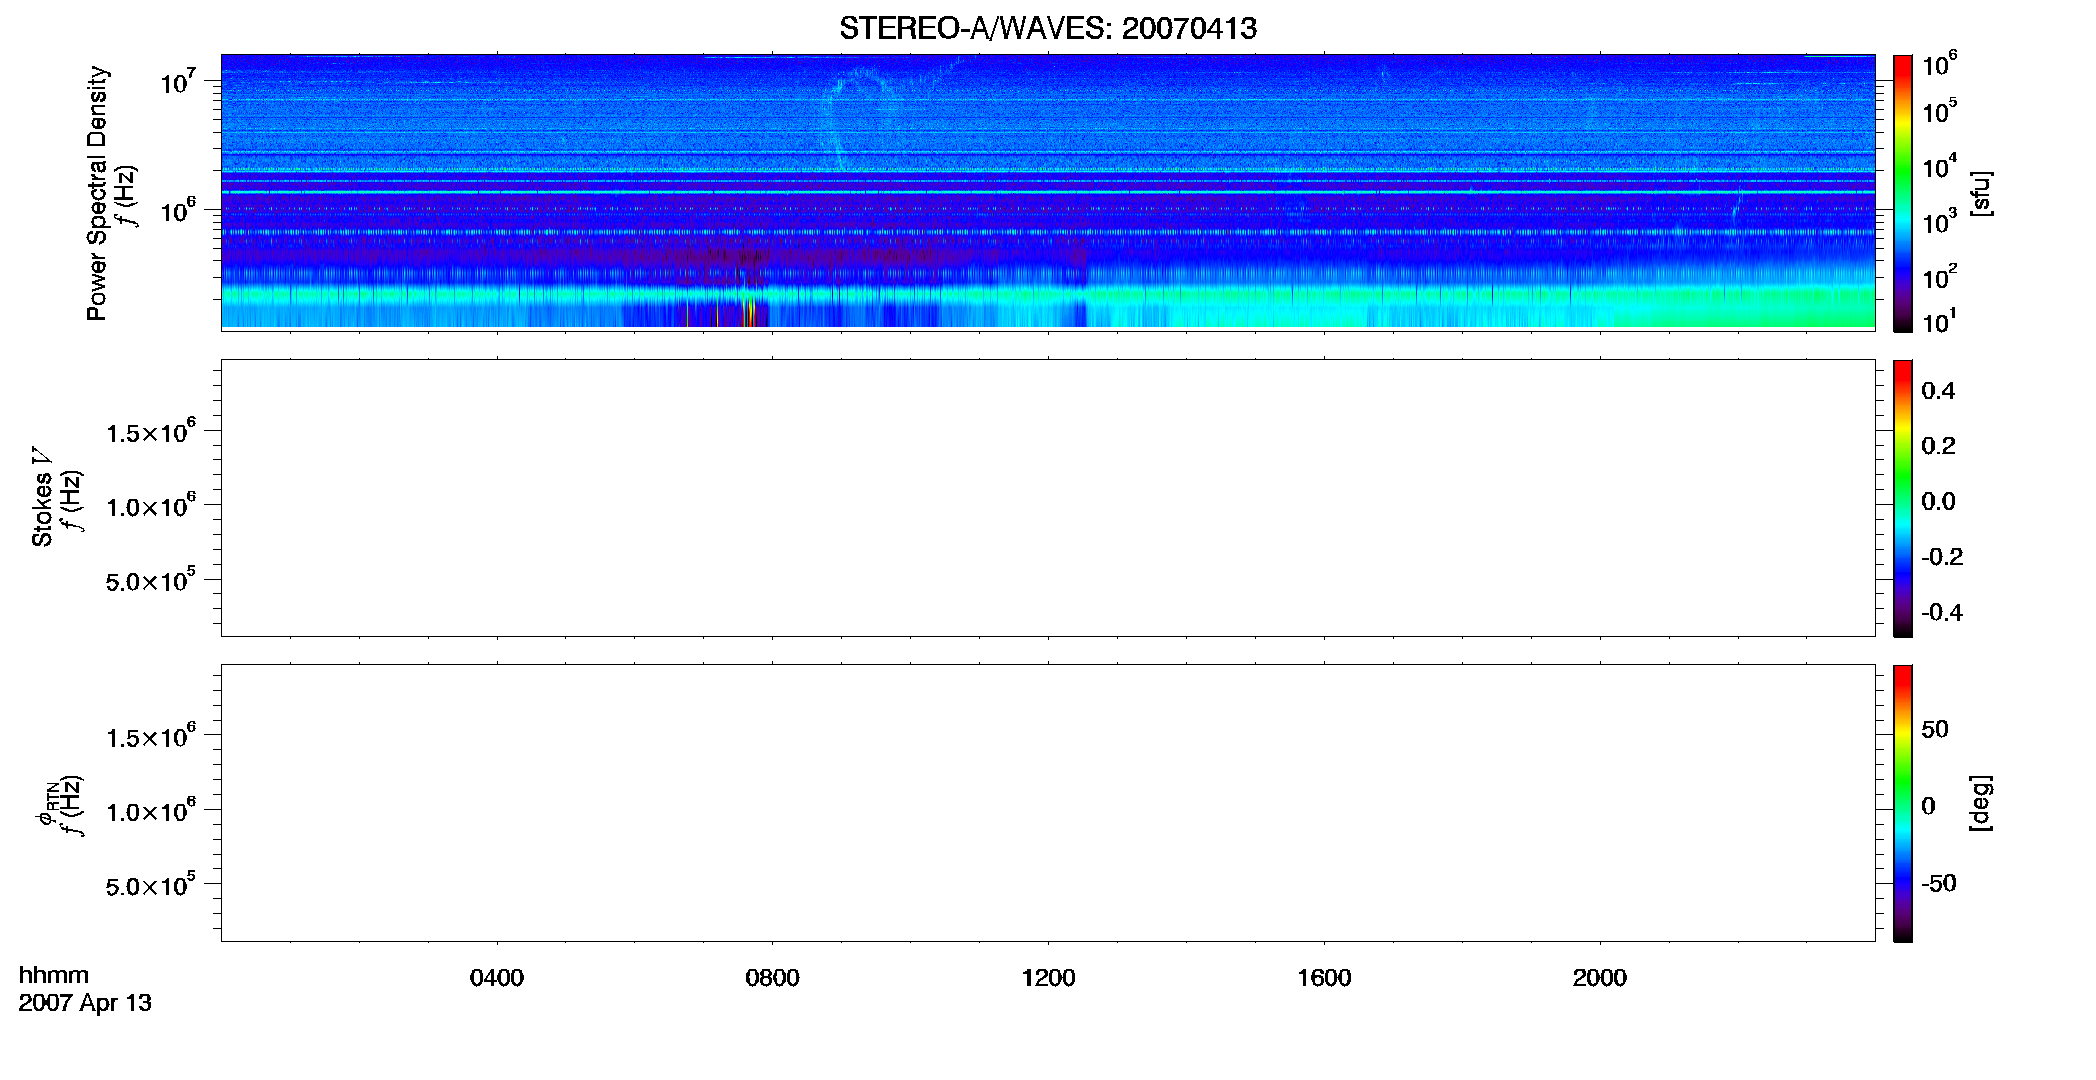Click the 0.4 label on Stokes colorbar
This screenshot has height=1080, width=2096.
tap(1938, 390)
